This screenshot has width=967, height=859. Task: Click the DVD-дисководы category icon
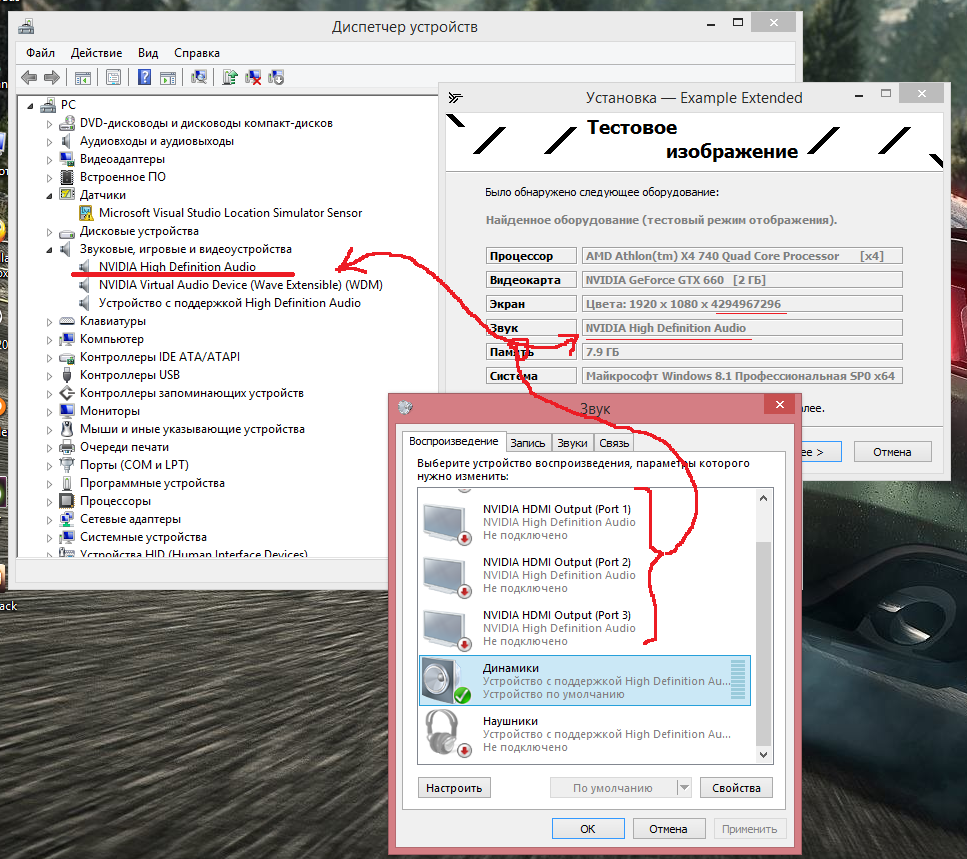[x=67, y=123]
